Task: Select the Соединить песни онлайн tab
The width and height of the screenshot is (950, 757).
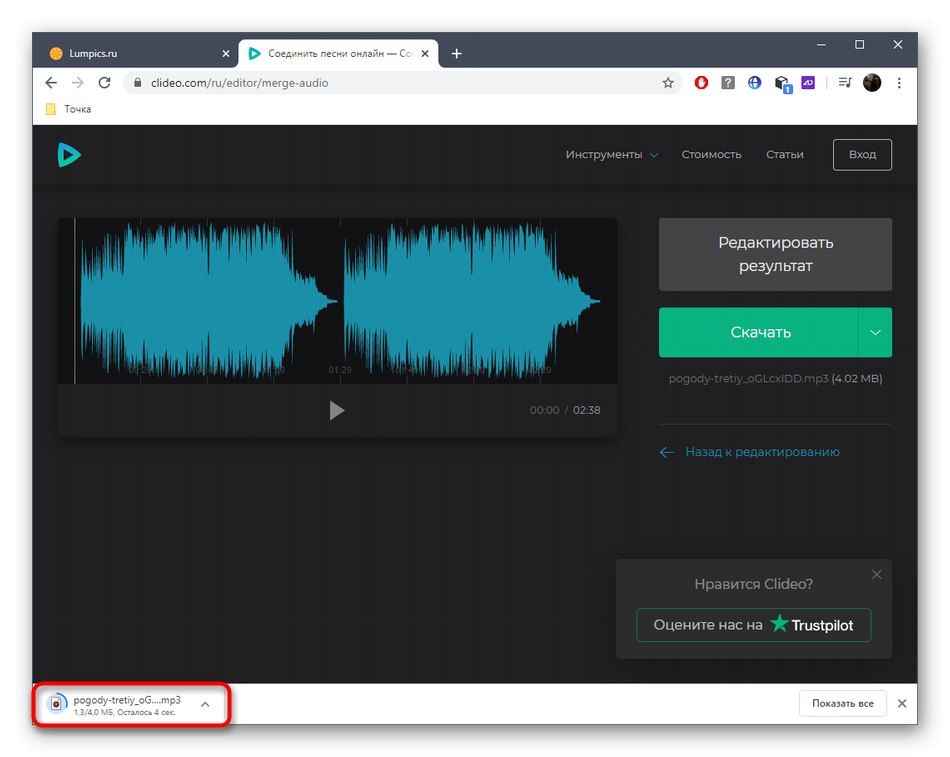Action: click(338, 53)
